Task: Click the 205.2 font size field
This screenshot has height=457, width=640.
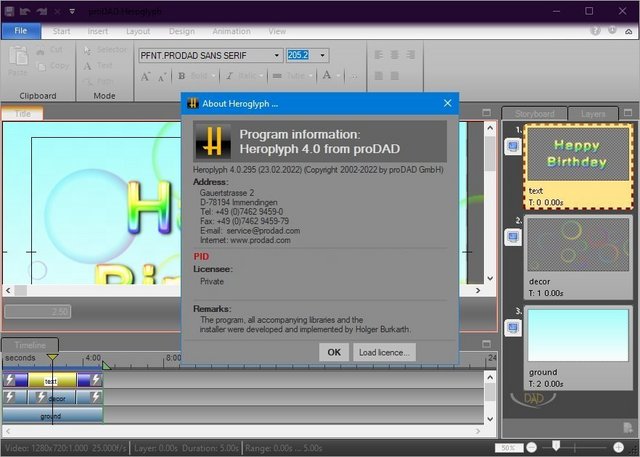Action: click(x=302, y=55)
